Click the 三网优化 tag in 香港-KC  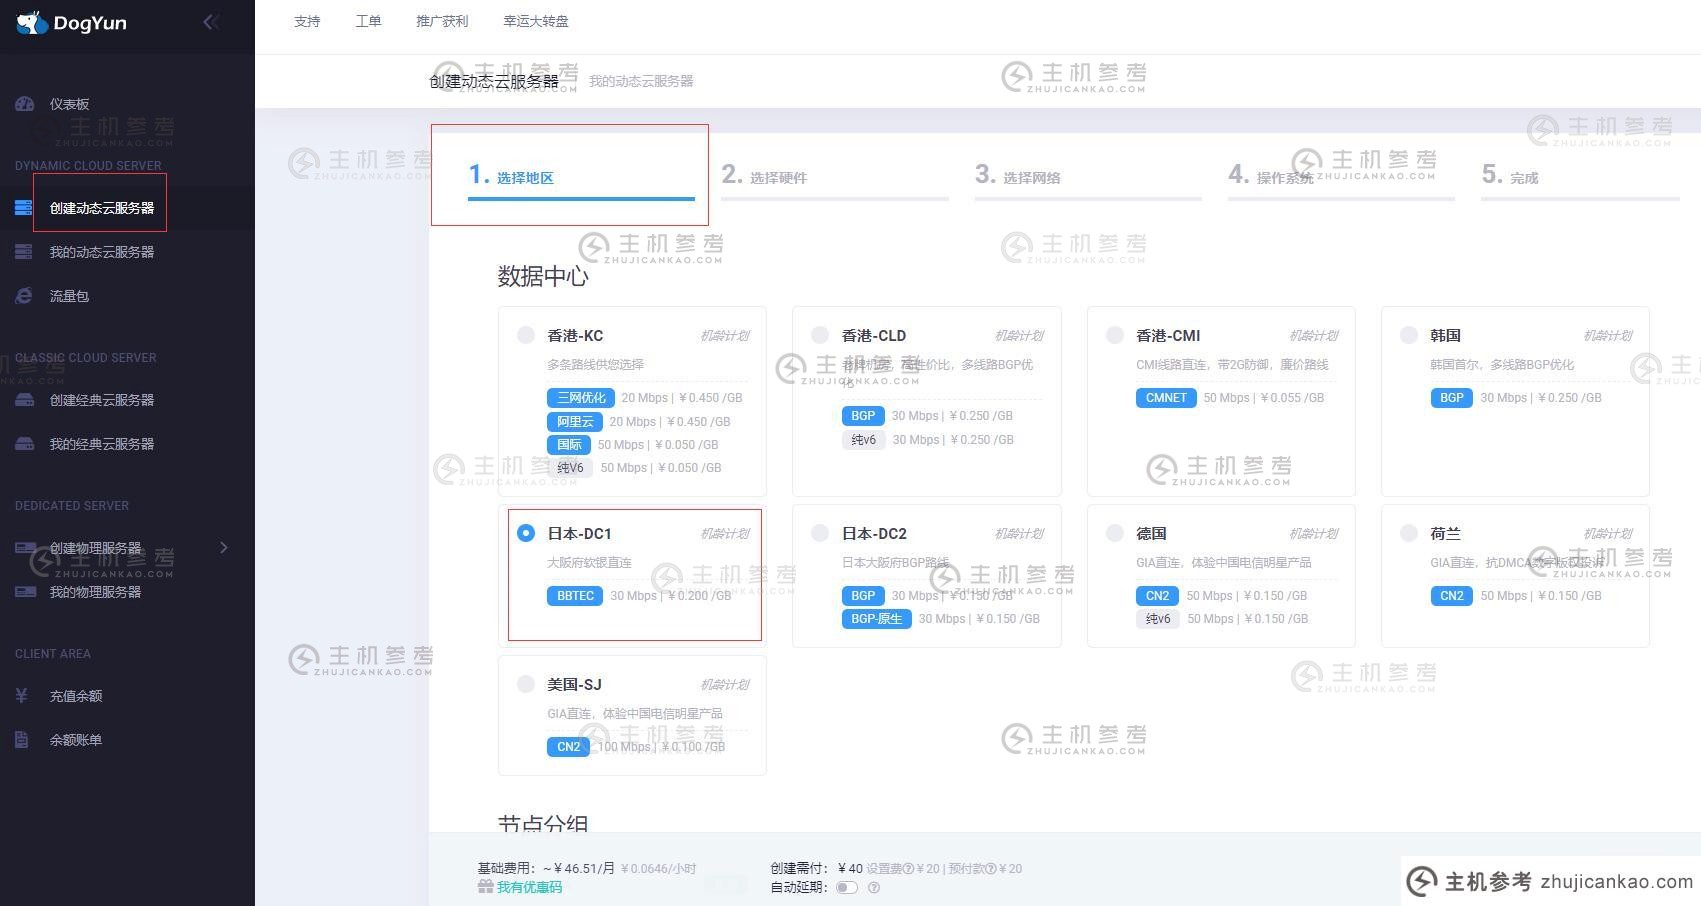[x=581, y=398]
